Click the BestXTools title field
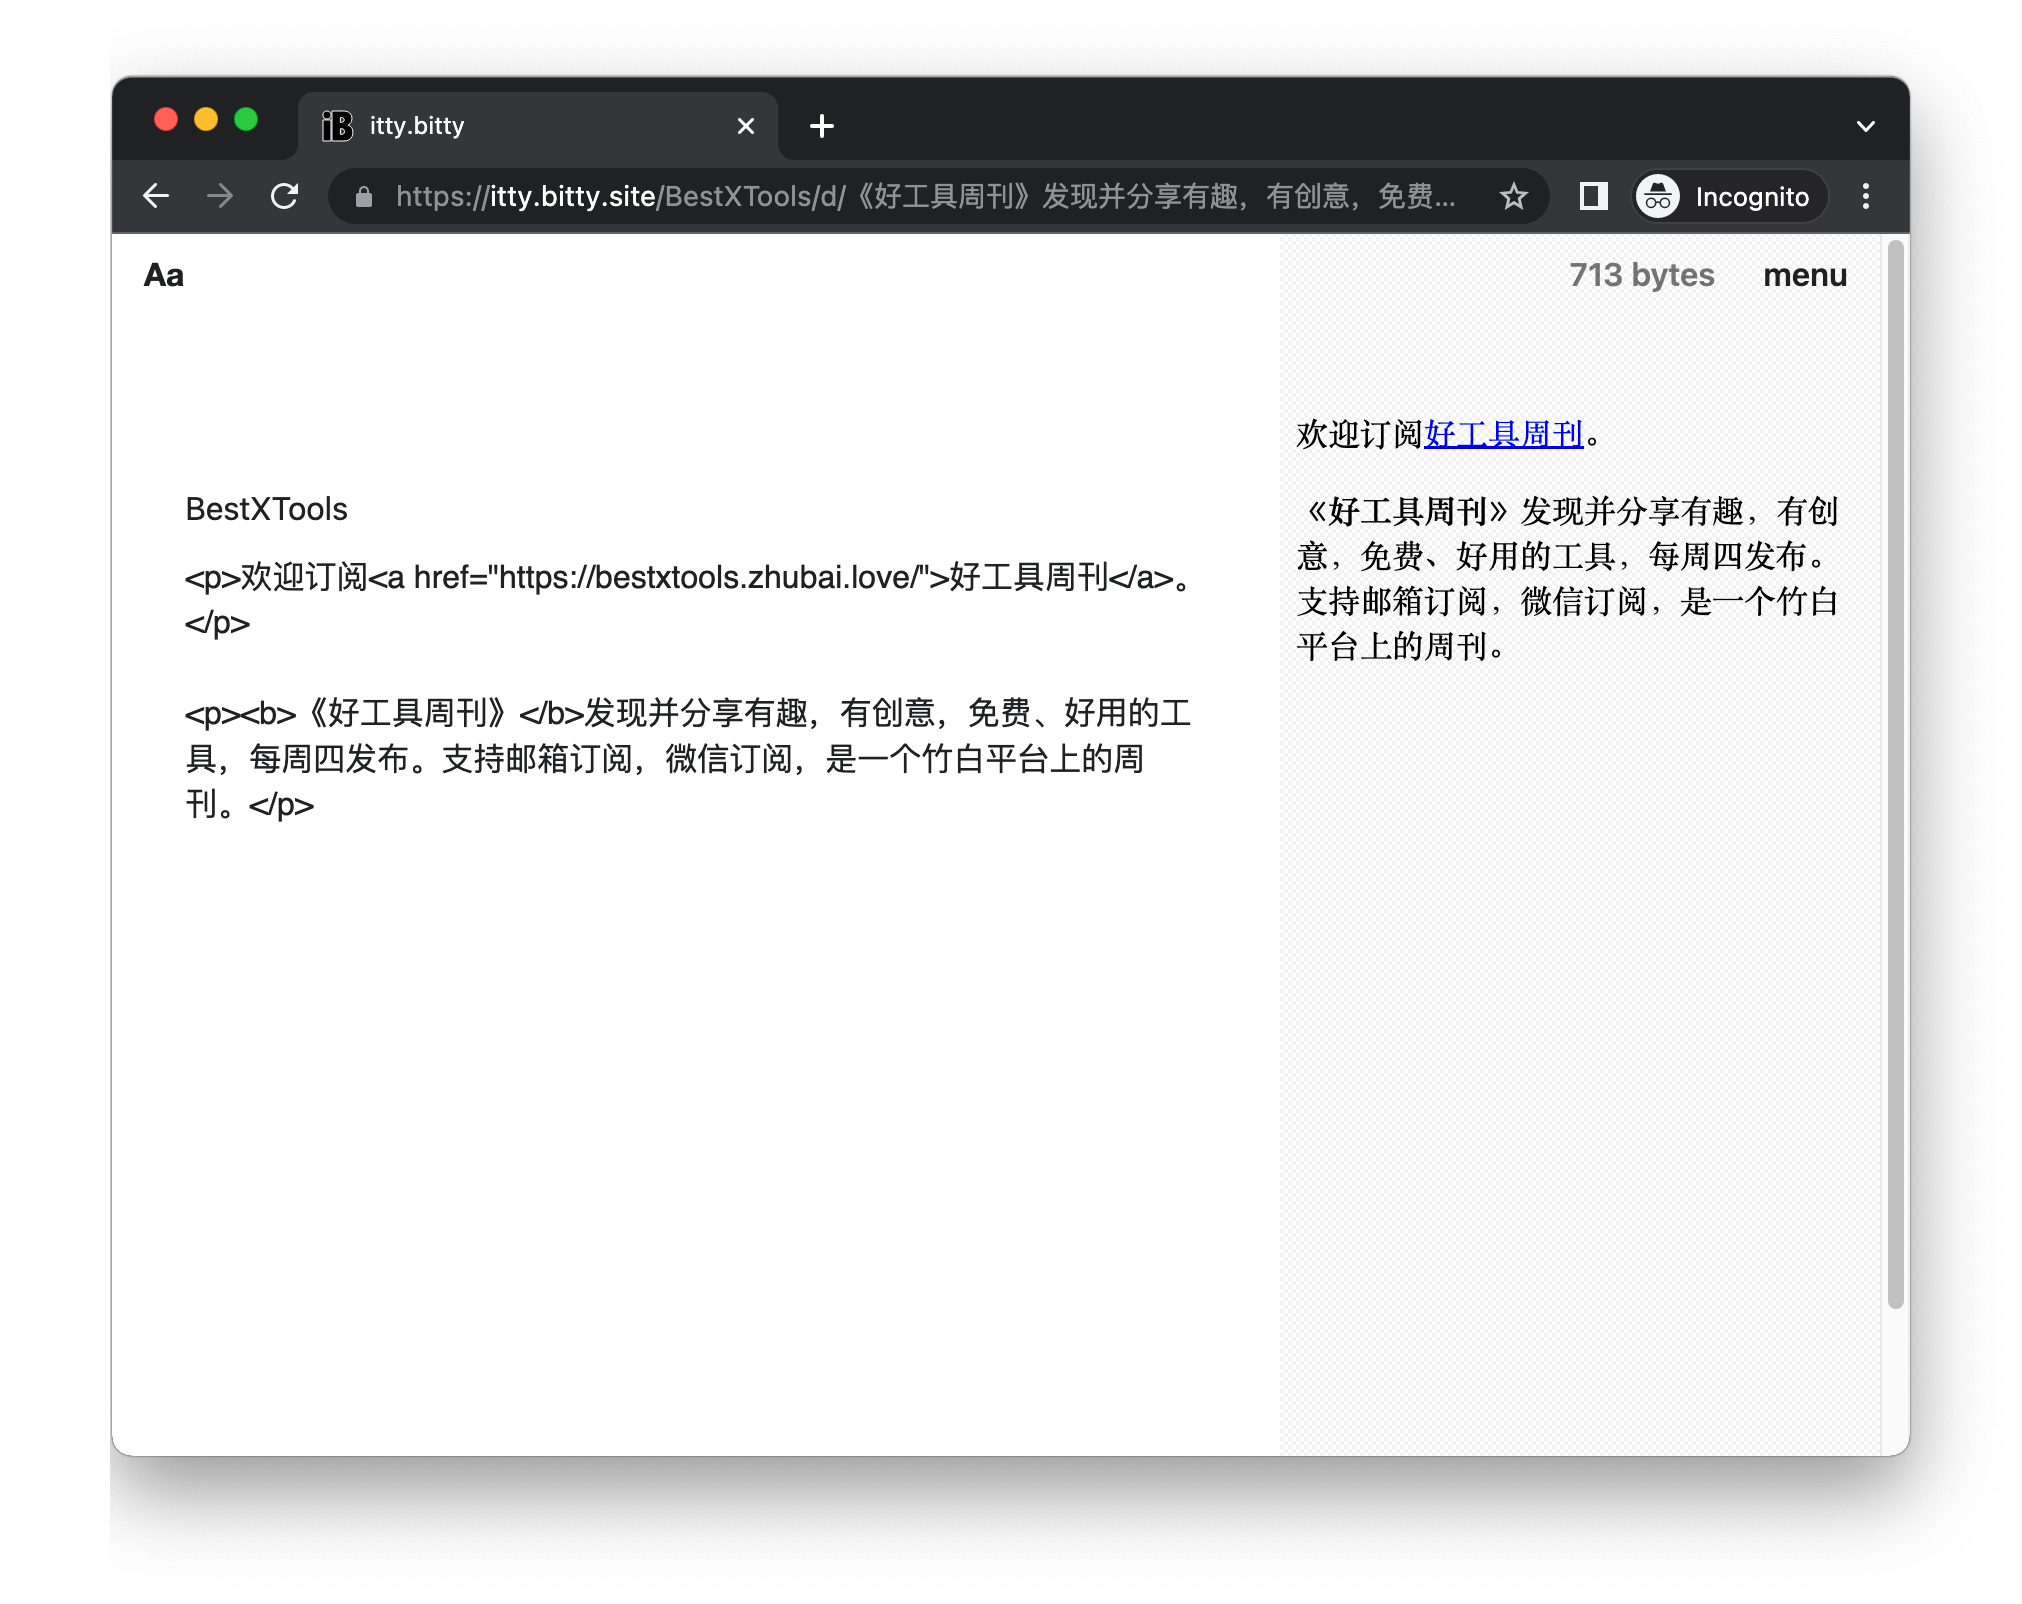This screenshot has height=1604, width=2022. click(267, 509)
